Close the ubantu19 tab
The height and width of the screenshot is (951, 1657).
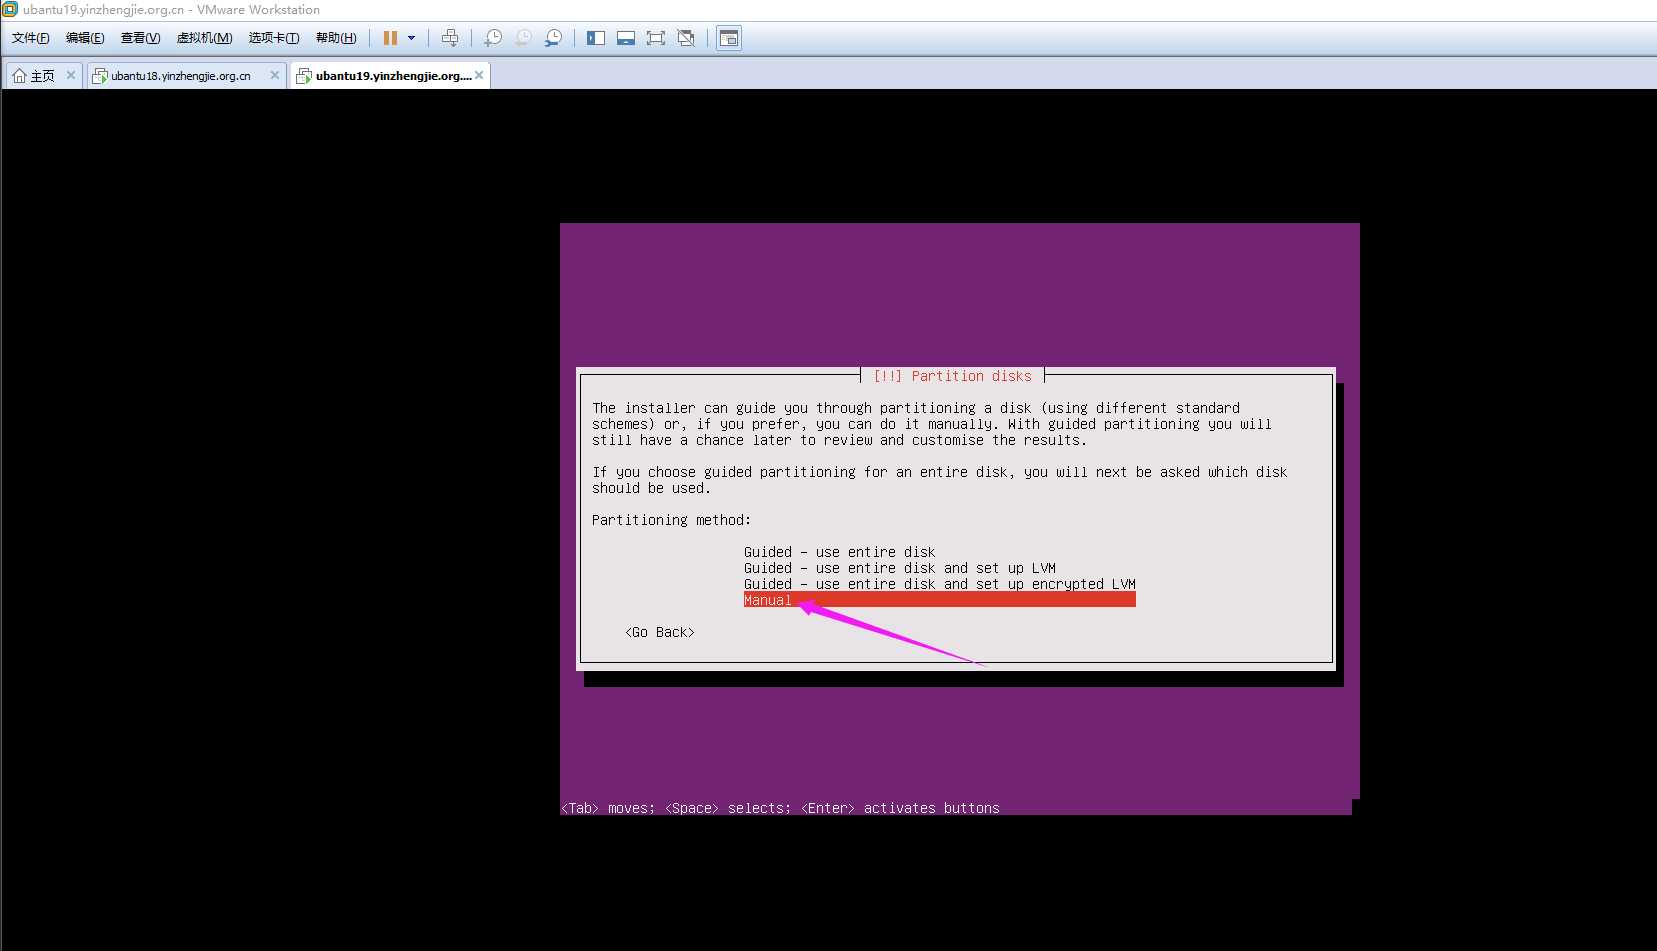(x=479, y=75)
